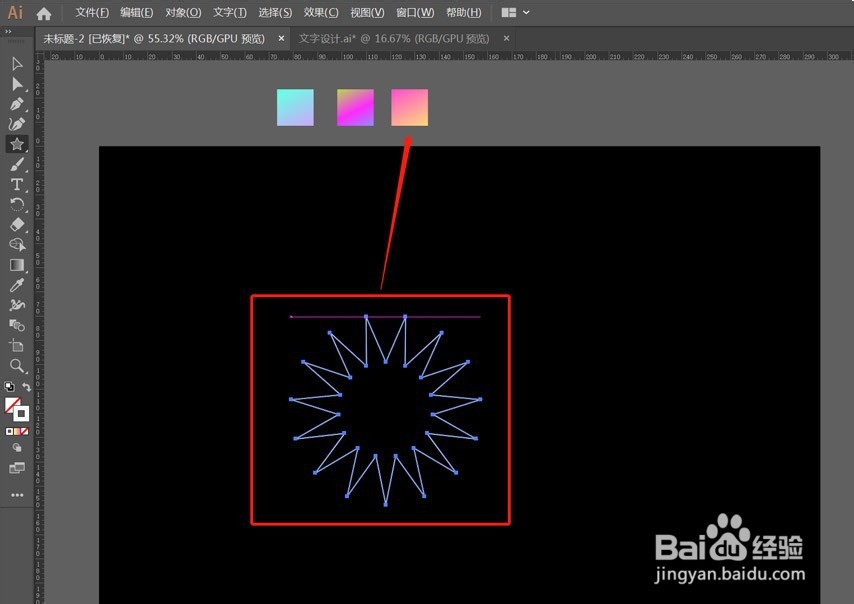This screenshot has height=604, width=854.
Task: Select the Eyedropper tool
Action: point(17,285)
